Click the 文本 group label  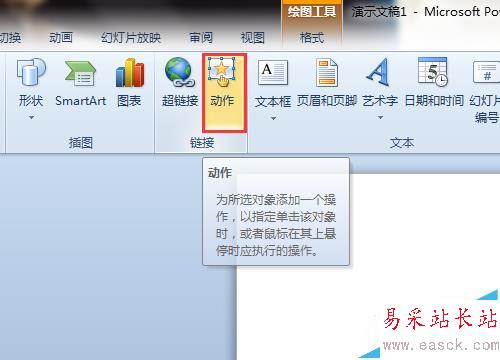(402, 143)
